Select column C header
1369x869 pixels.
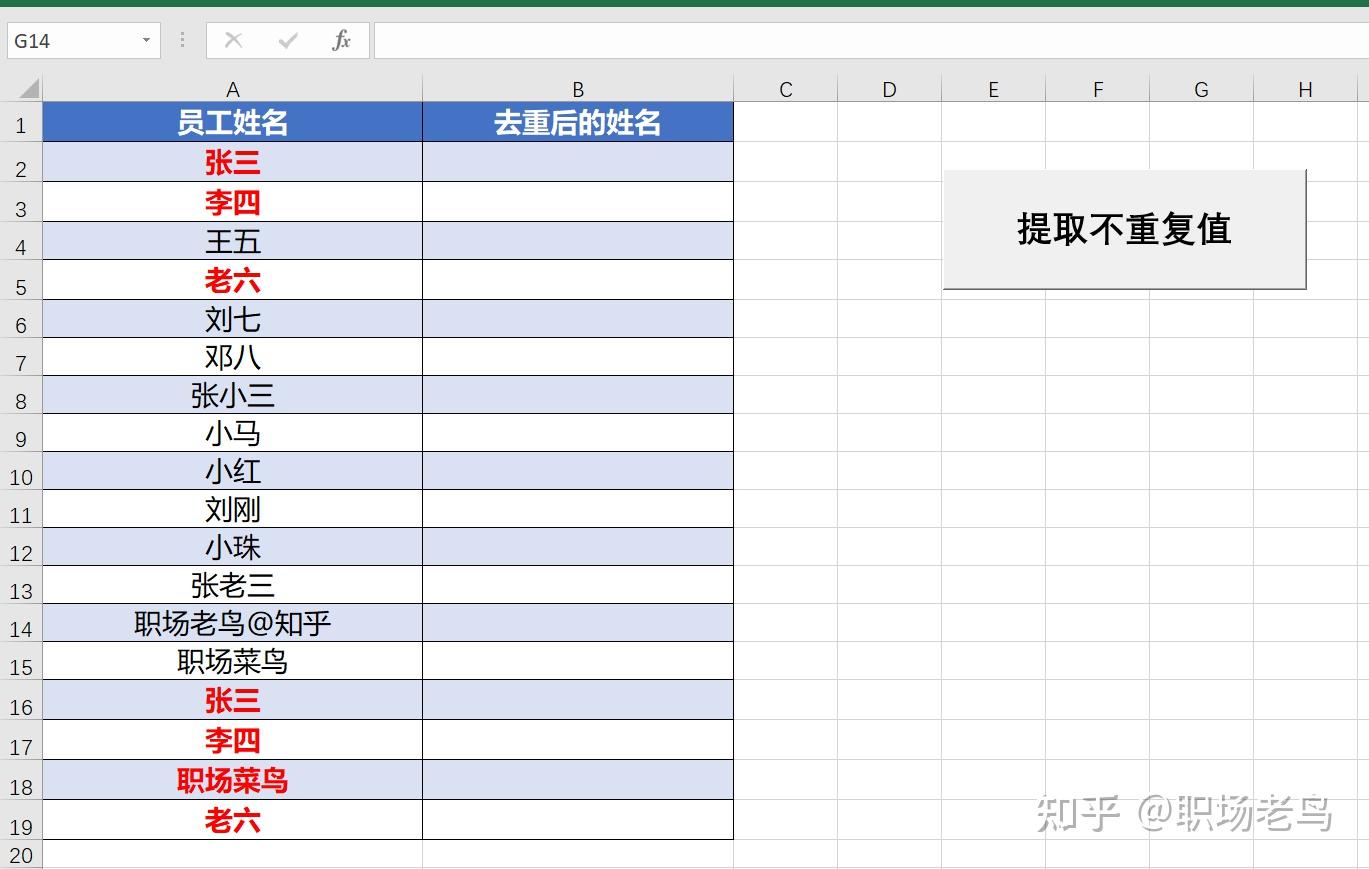[x=786, y=89]
